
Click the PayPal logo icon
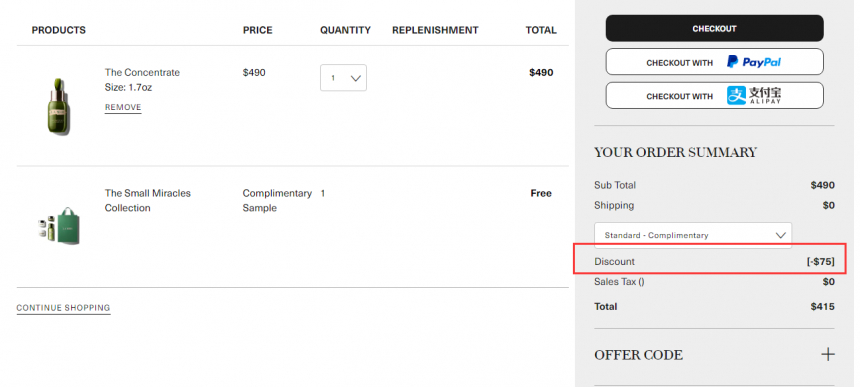754,62
